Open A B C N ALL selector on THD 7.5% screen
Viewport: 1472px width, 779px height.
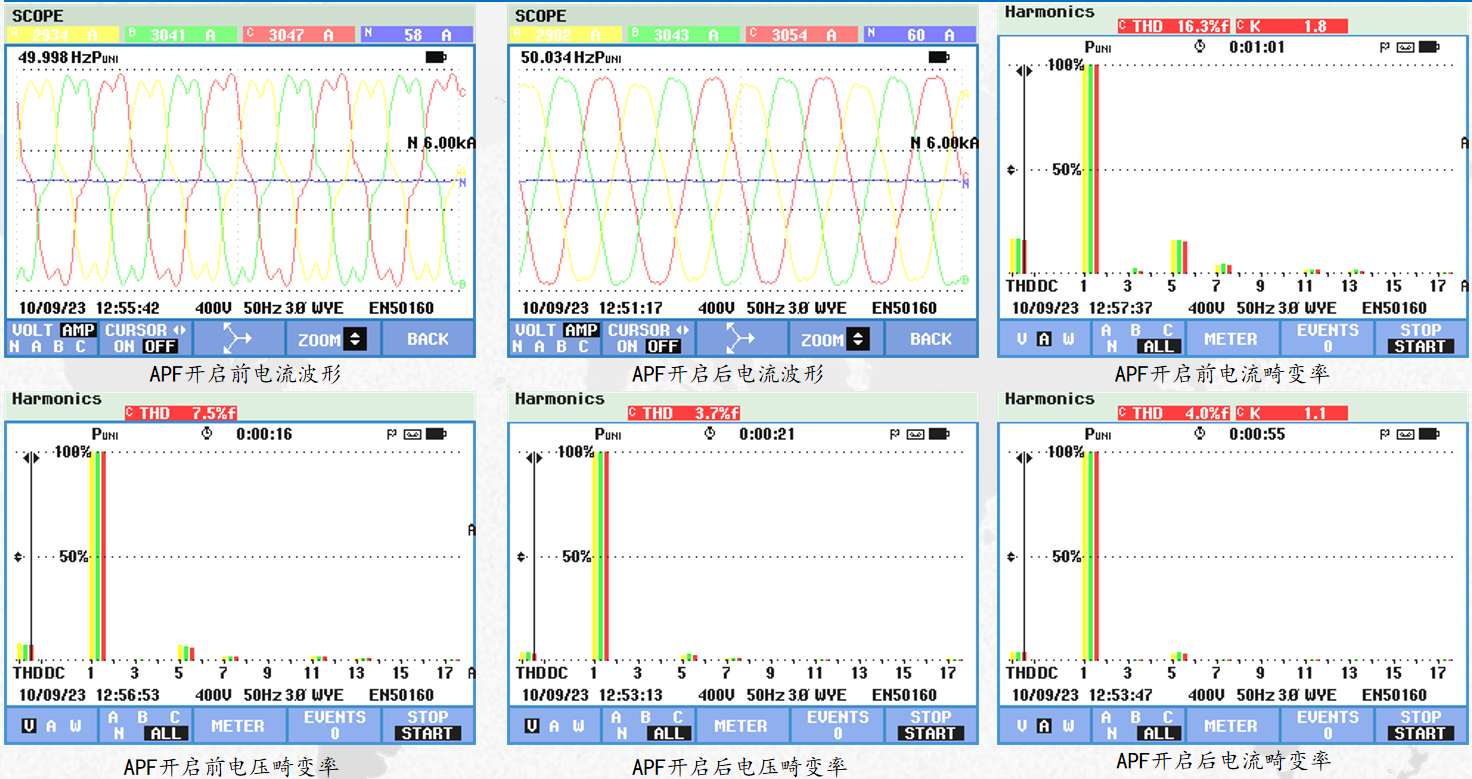145,725
